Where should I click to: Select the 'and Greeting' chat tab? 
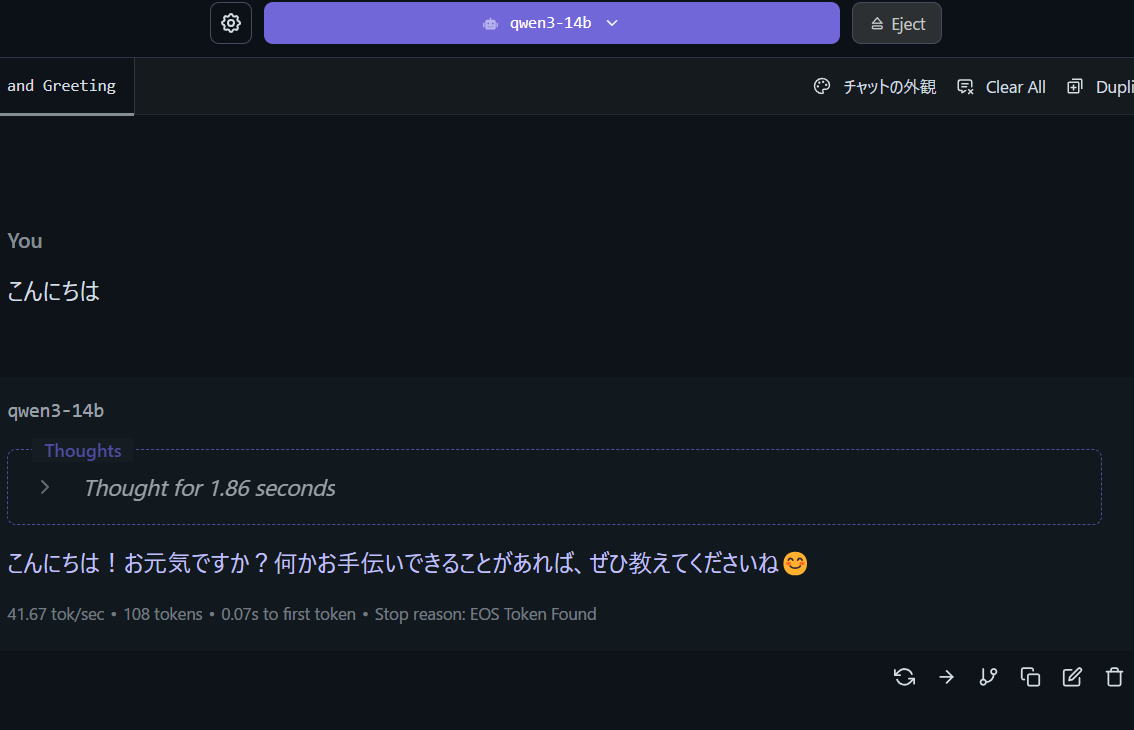62,86
